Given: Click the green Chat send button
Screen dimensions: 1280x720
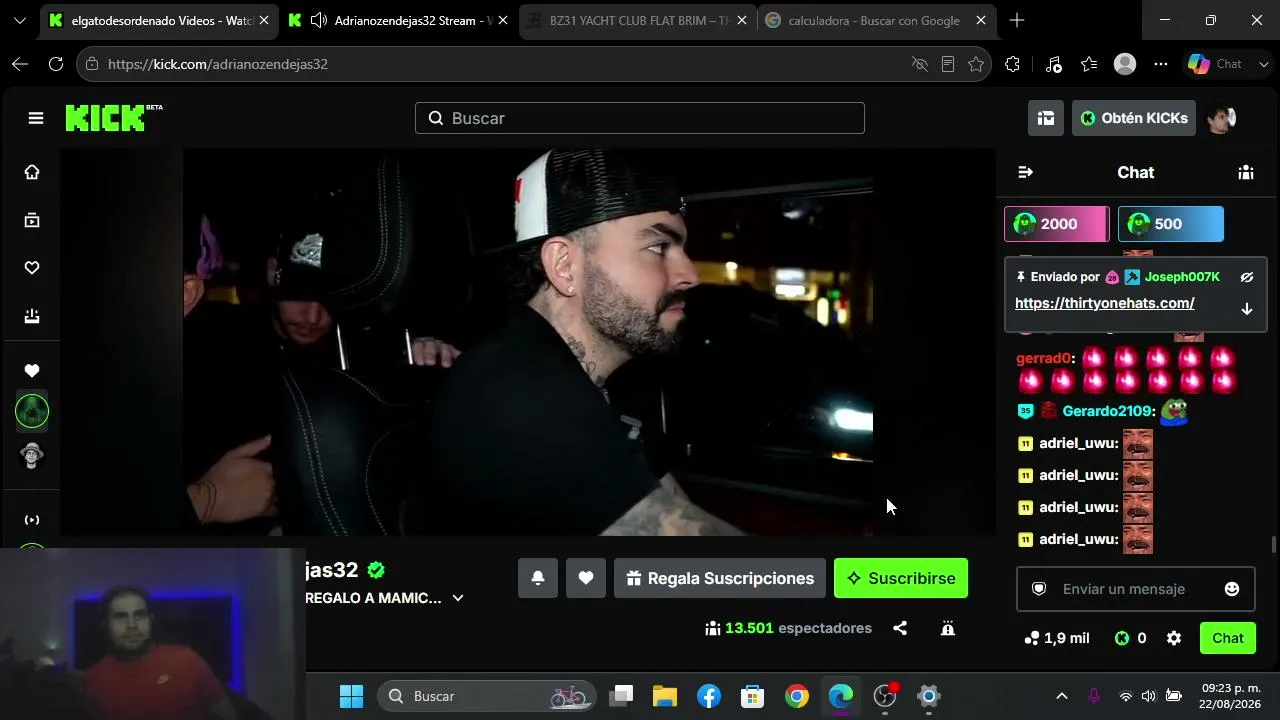Looking at the screenshot, I should click(x=1228, y=638).
